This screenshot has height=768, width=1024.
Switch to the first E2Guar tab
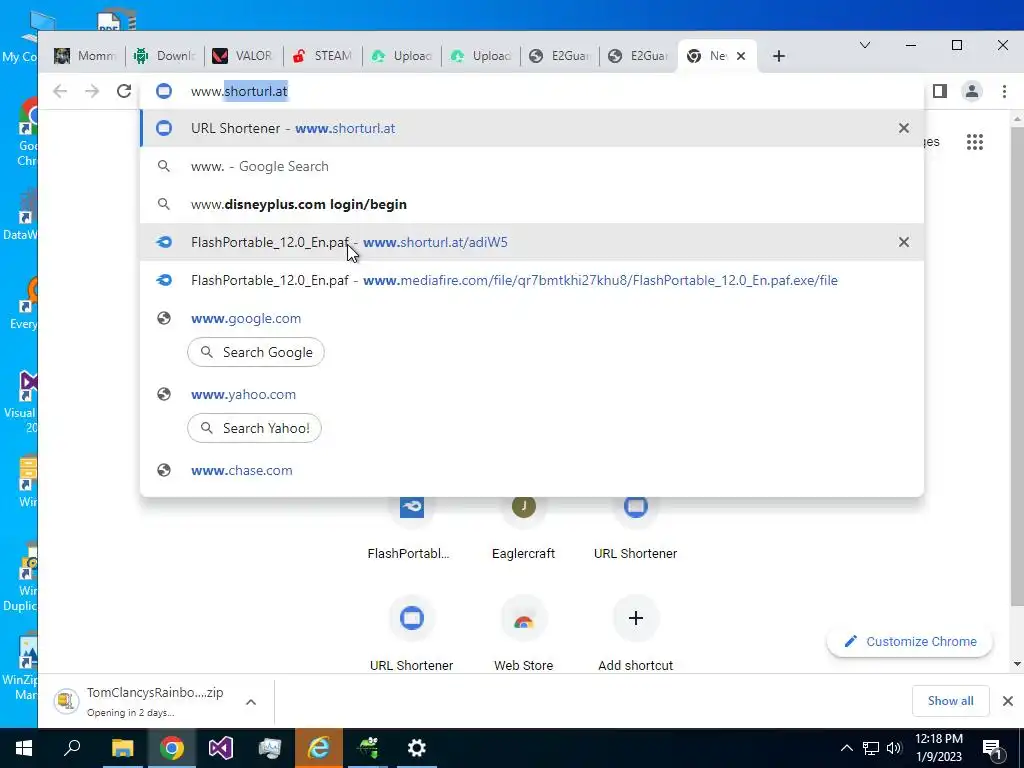click(560, 56)
